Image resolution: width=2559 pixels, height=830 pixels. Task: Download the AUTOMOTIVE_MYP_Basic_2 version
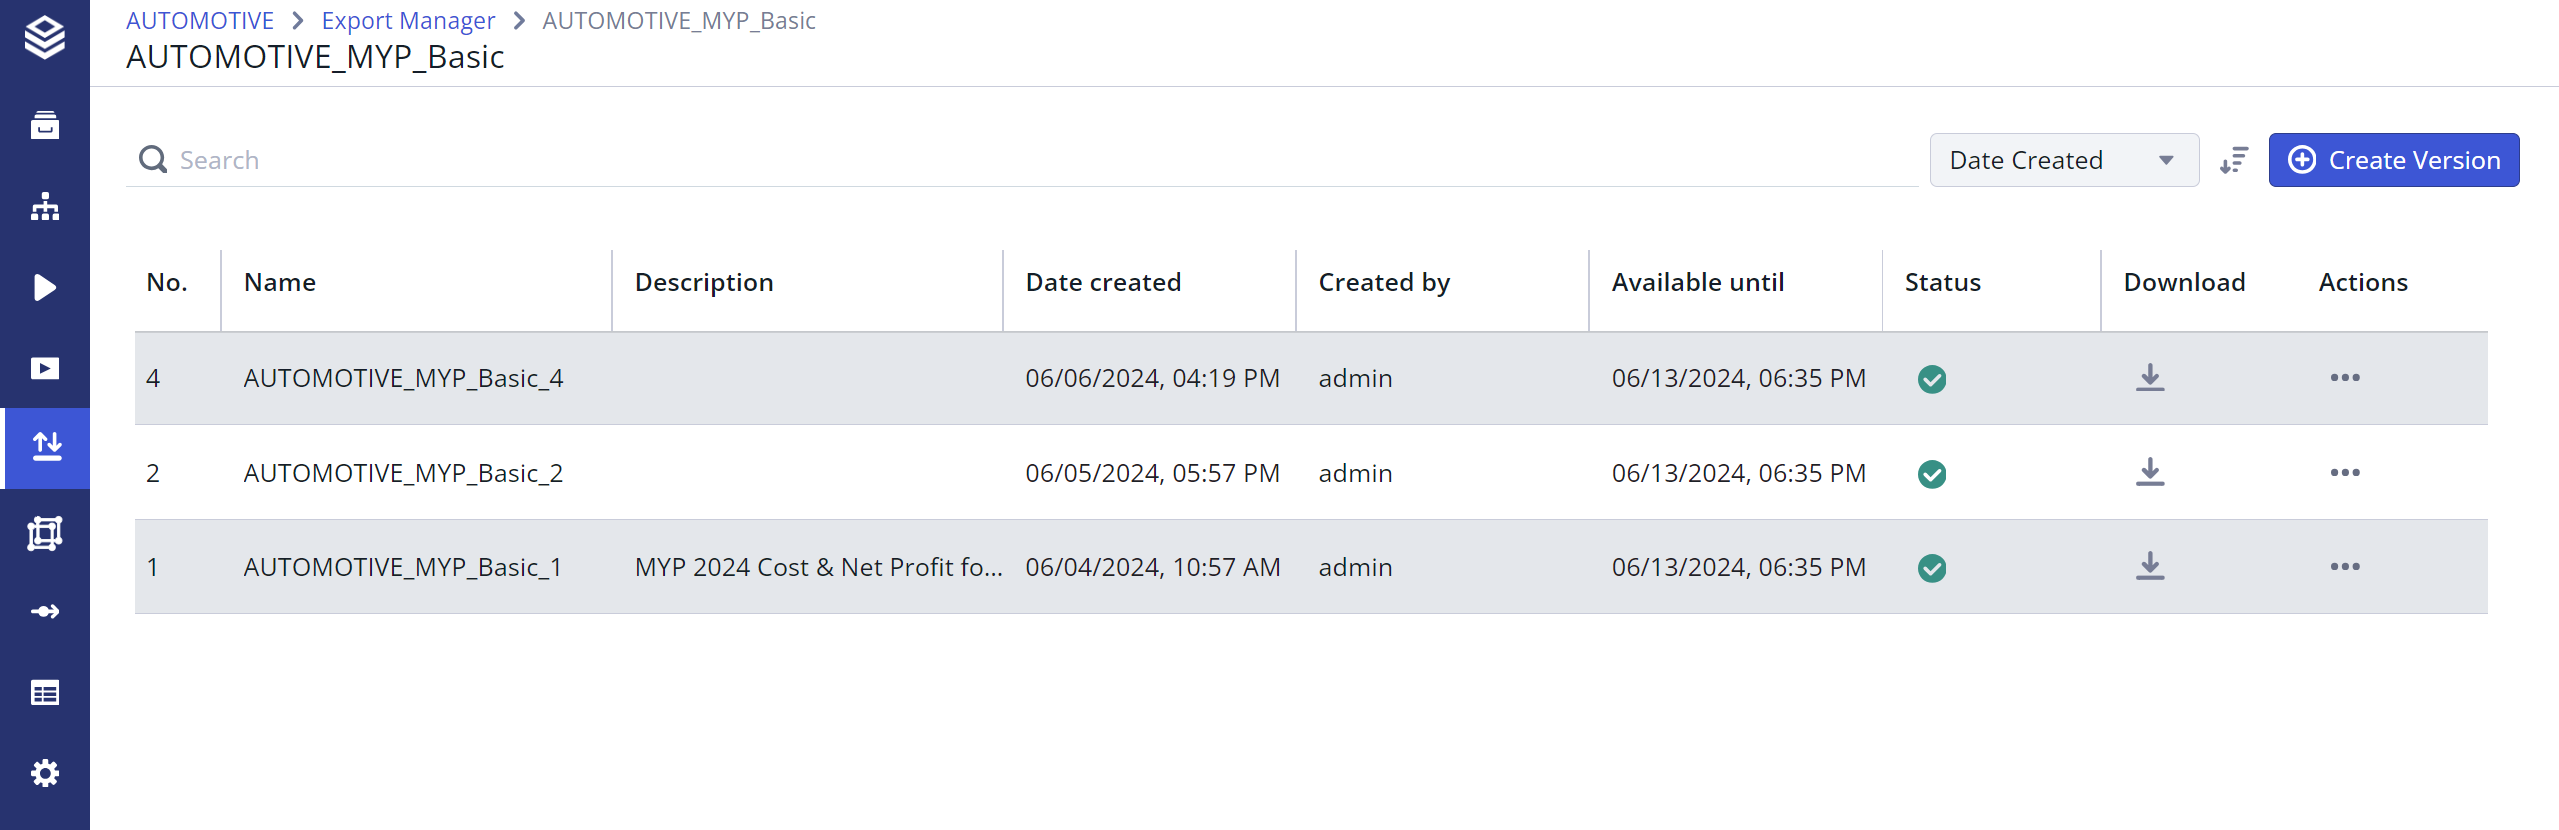(2149, 473)
